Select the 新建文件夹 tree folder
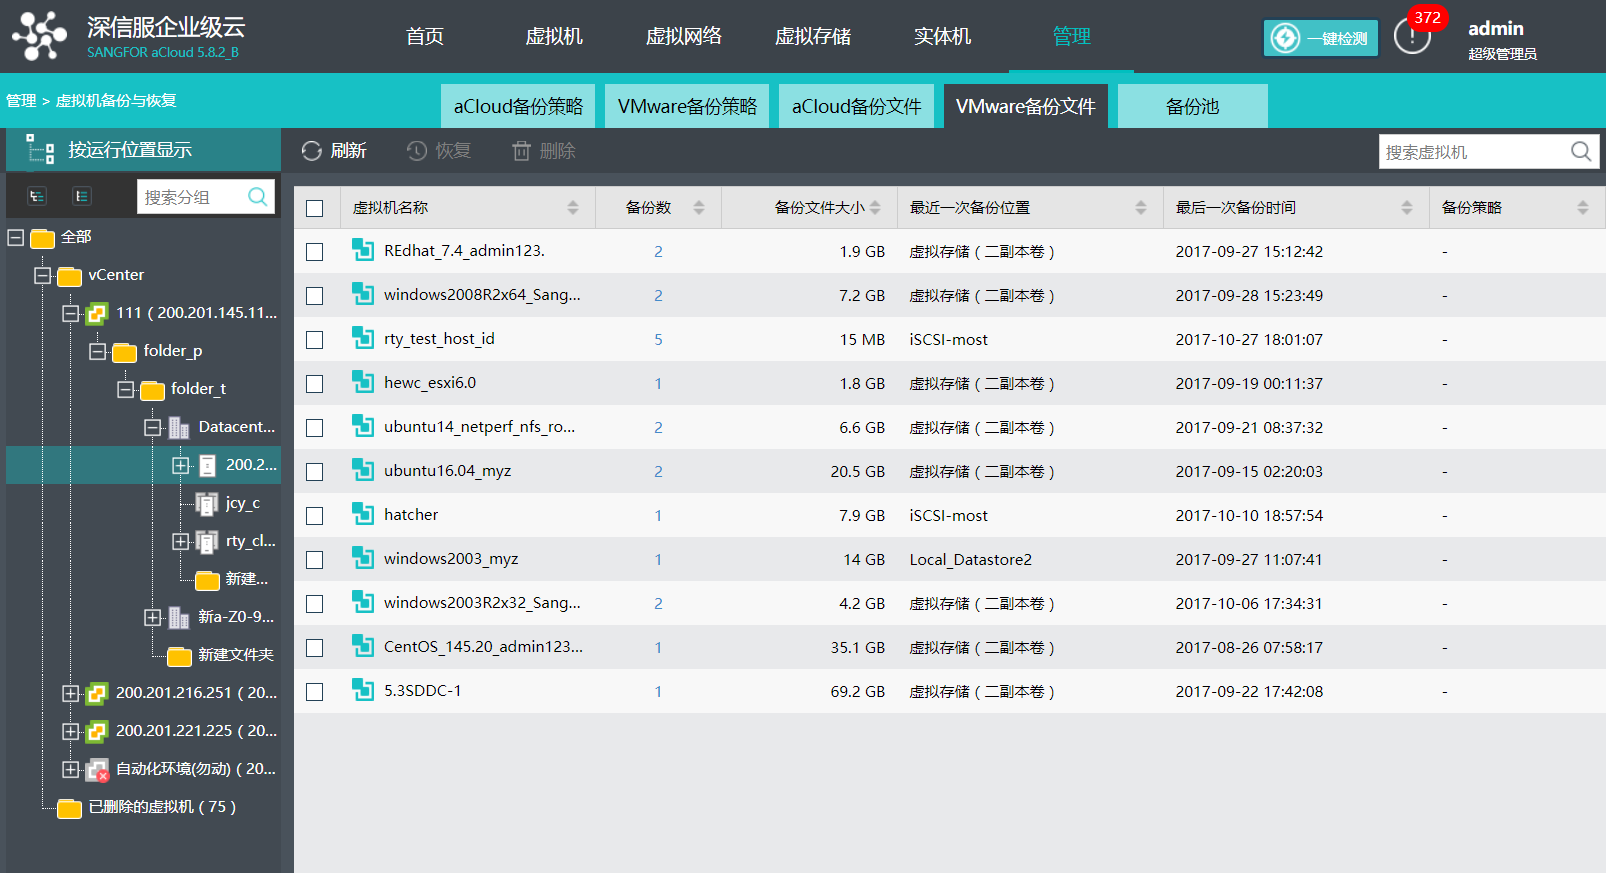This screenshot has height=873, width=1606. click(x=235, y=655)
